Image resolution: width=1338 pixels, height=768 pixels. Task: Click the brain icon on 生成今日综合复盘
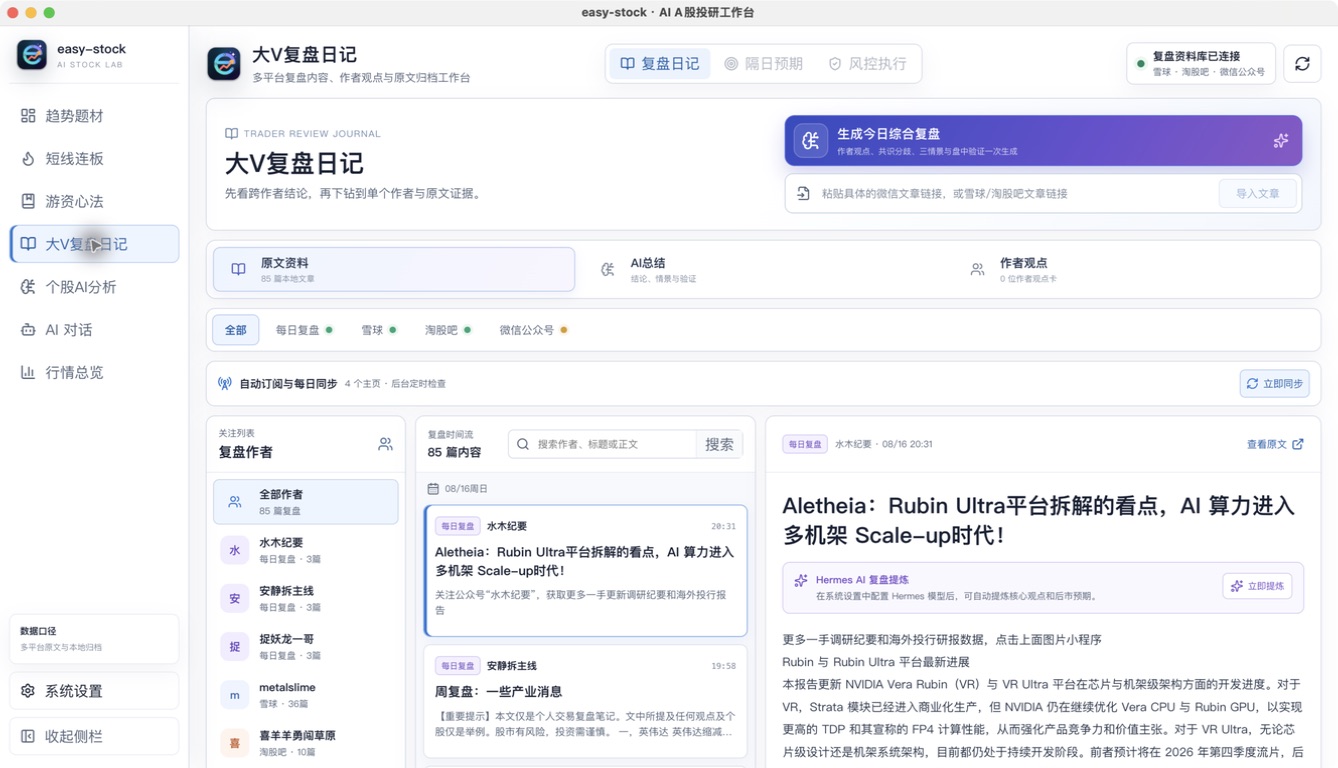coord(811,141)
